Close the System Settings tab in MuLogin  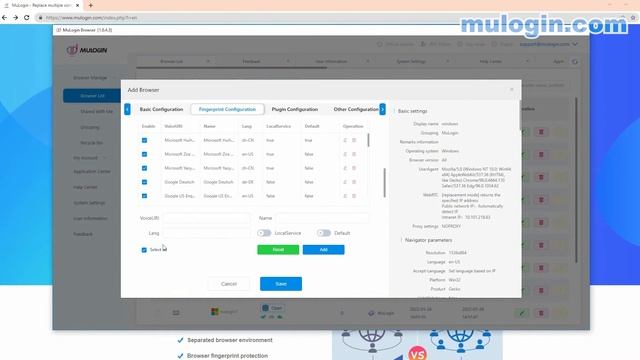coord(447,62)
